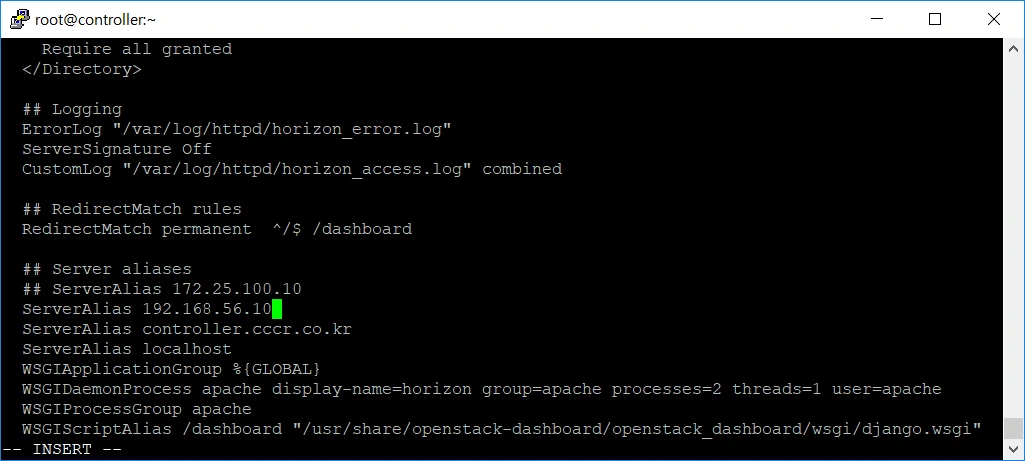Click the PuTTY icon in title bar
Screen dimensions: 1025x461
(20, 19)
